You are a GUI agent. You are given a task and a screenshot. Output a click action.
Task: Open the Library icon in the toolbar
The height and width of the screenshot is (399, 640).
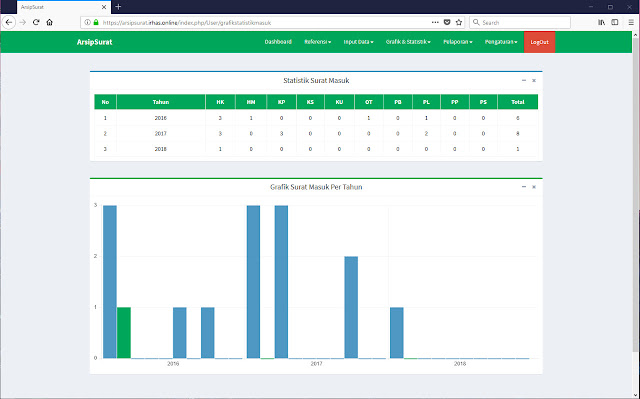[x=602, y=22]
